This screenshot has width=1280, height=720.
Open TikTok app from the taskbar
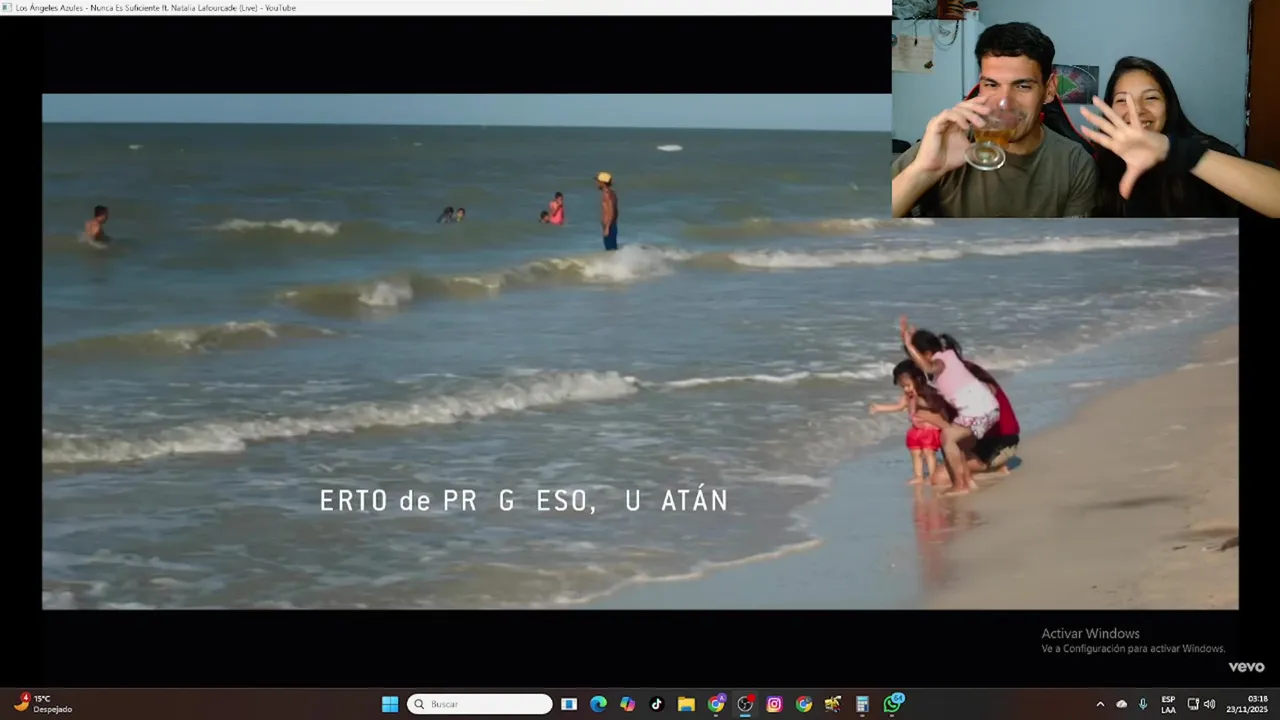(657, 704)
